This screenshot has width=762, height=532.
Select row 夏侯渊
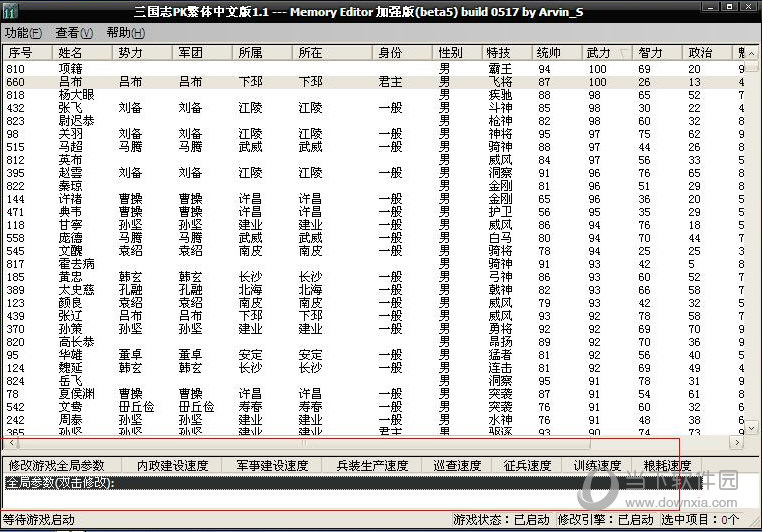[x=374, y=394]
